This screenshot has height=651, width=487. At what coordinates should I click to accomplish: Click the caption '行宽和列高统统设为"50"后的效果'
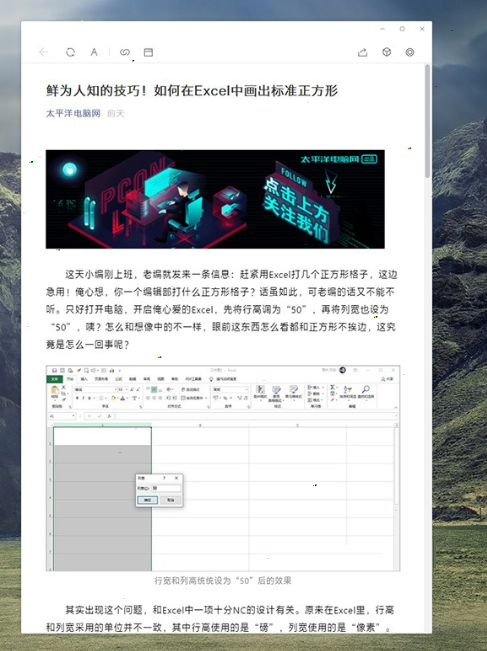coord(223,580)
